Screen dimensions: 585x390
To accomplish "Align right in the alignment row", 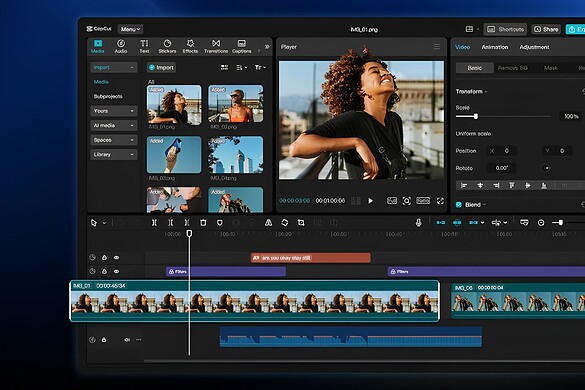I will tap(496, 185).
